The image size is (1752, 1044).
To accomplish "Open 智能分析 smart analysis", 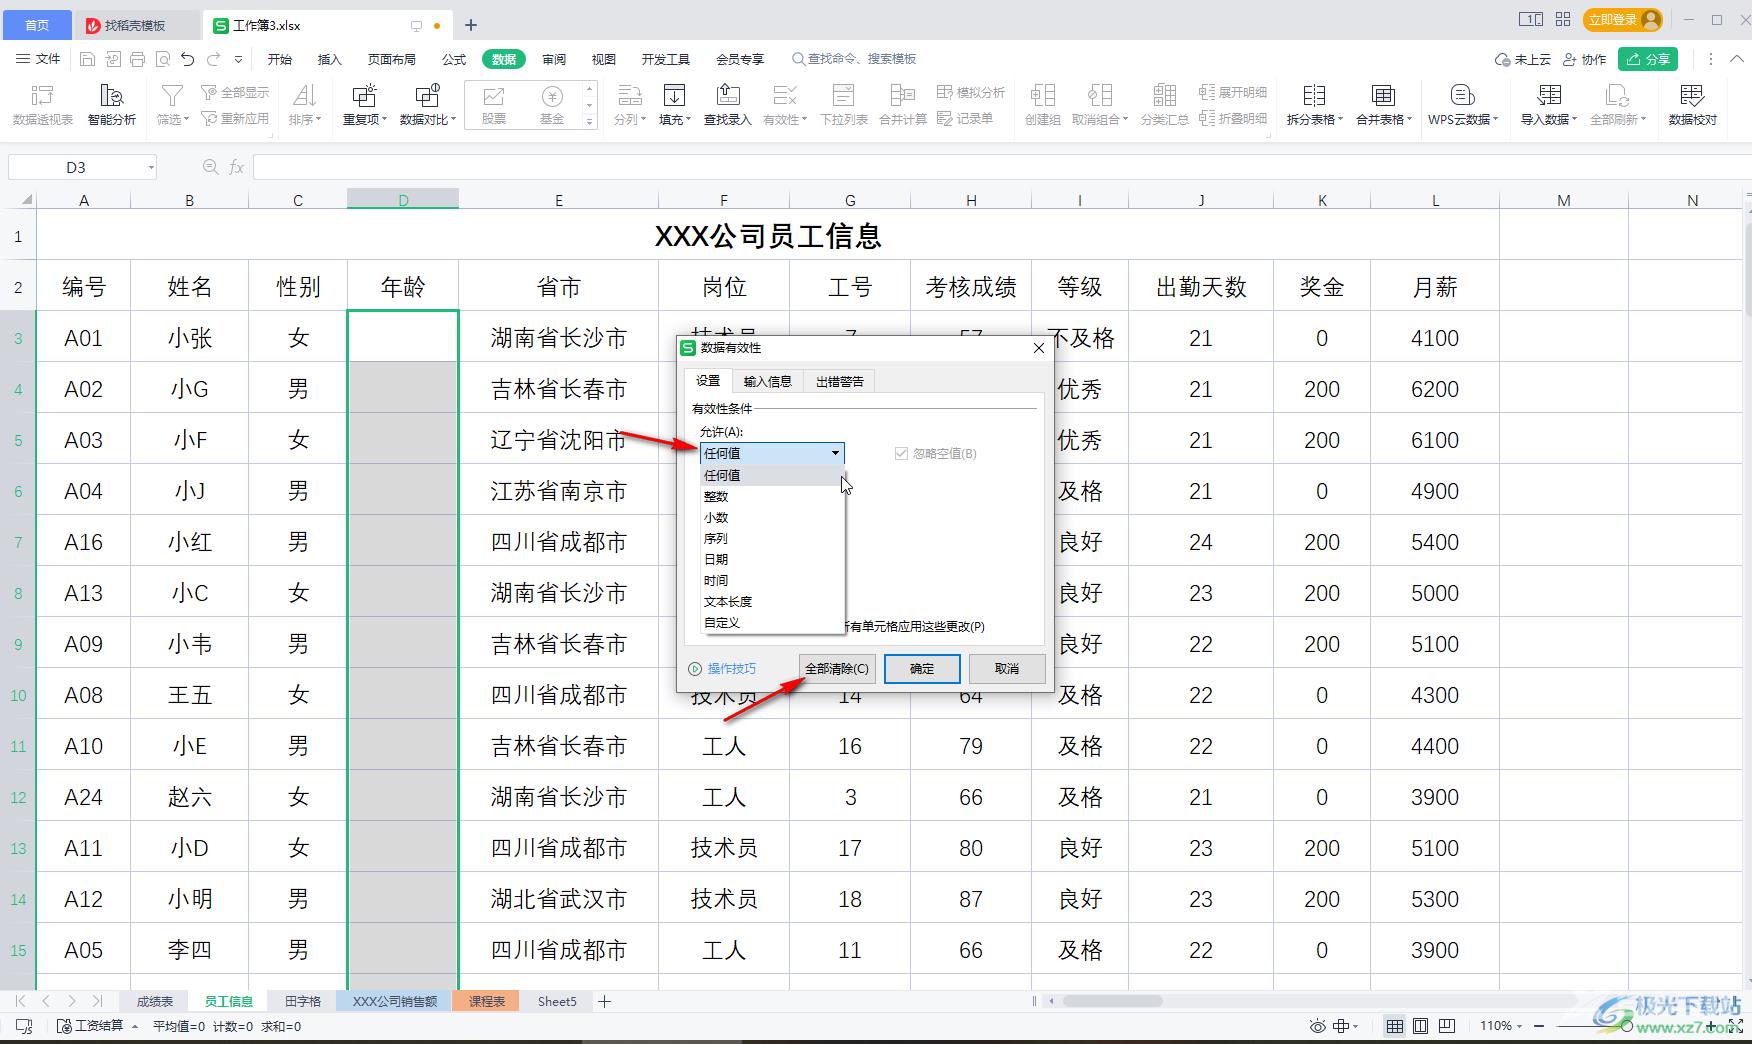I will click(x=111, y=105).
